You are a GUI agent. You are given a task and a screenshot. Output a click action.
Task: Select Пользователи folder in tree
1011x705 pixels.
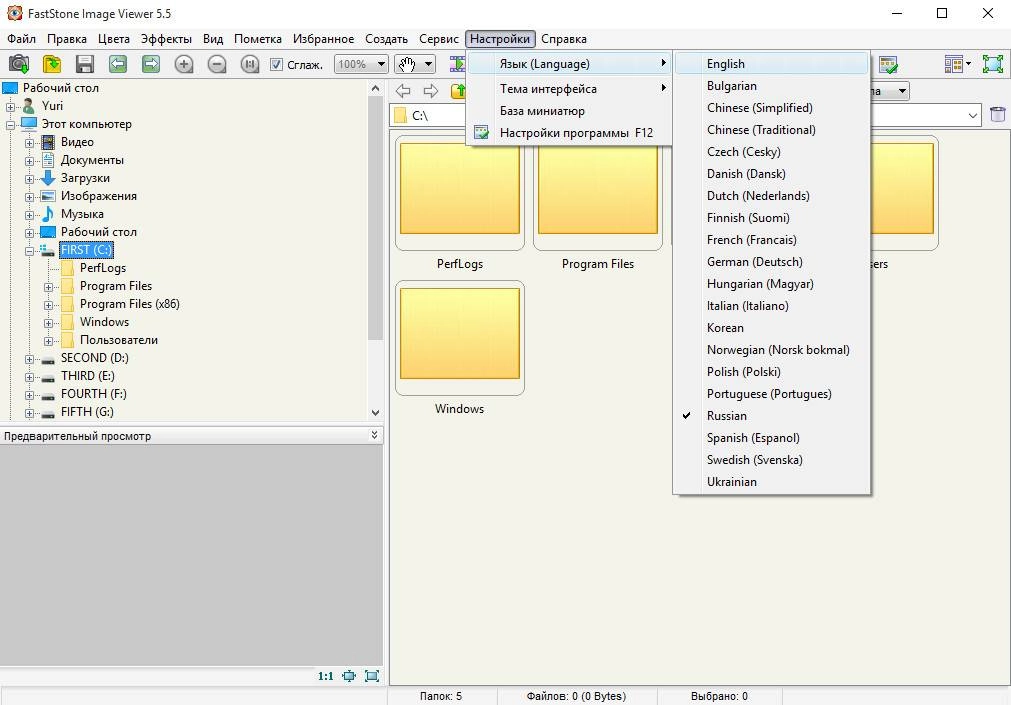coord(119,340)
